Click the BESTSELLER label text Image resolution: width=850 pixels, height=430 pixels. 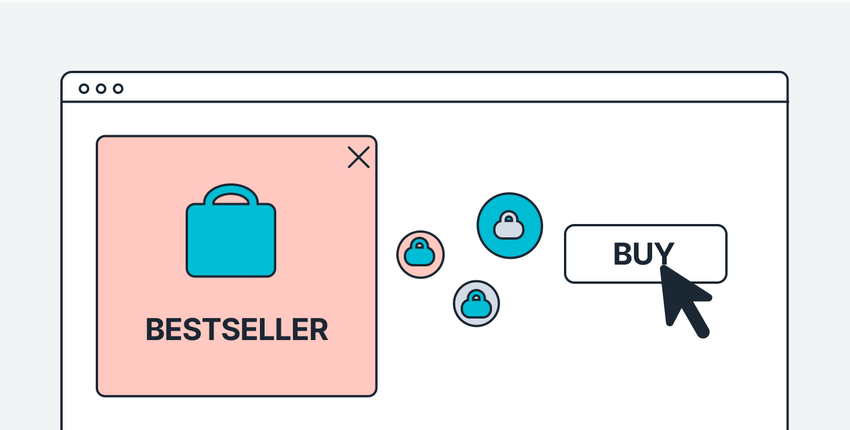pyautogui.click(x=237, y=329)
